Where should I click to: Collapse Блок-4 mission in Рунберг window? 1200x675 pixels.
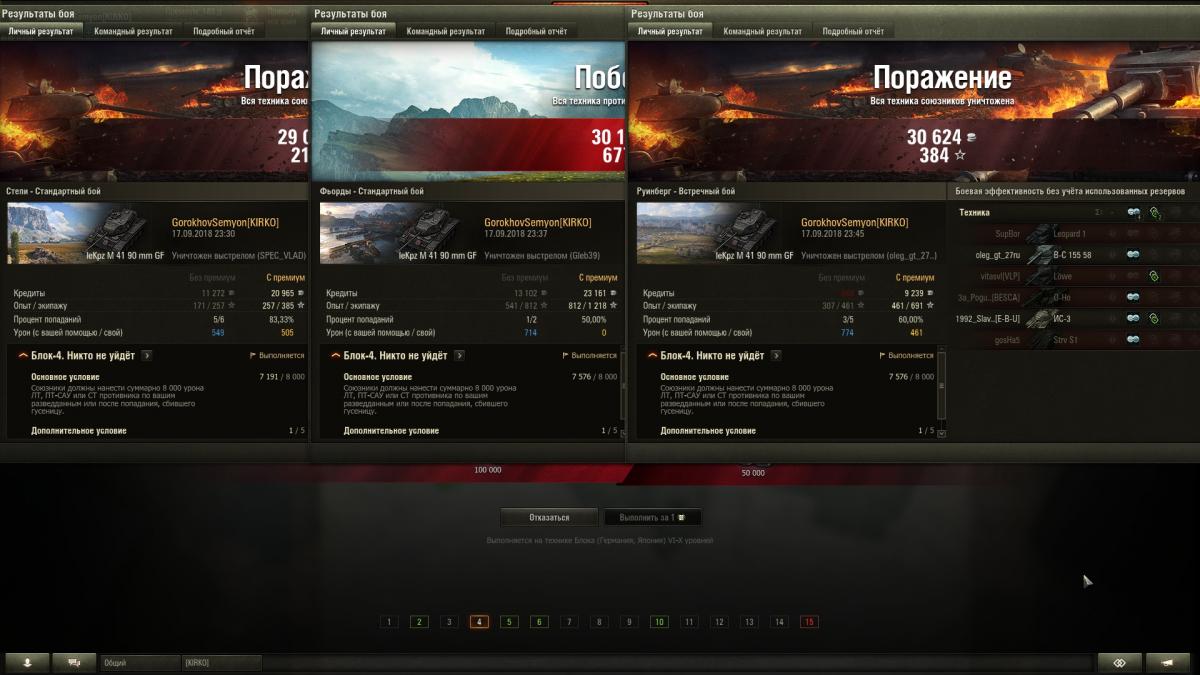tap(652, 355)
